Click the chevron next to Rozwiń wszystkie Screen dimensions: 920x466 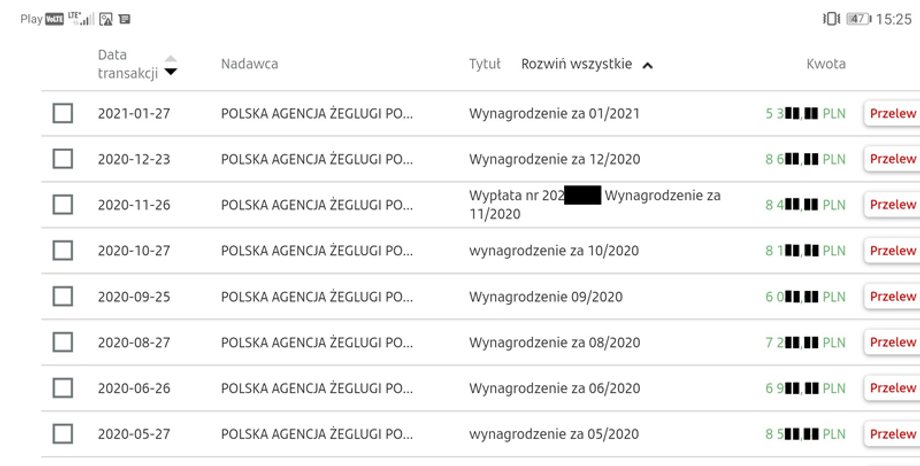647,65
